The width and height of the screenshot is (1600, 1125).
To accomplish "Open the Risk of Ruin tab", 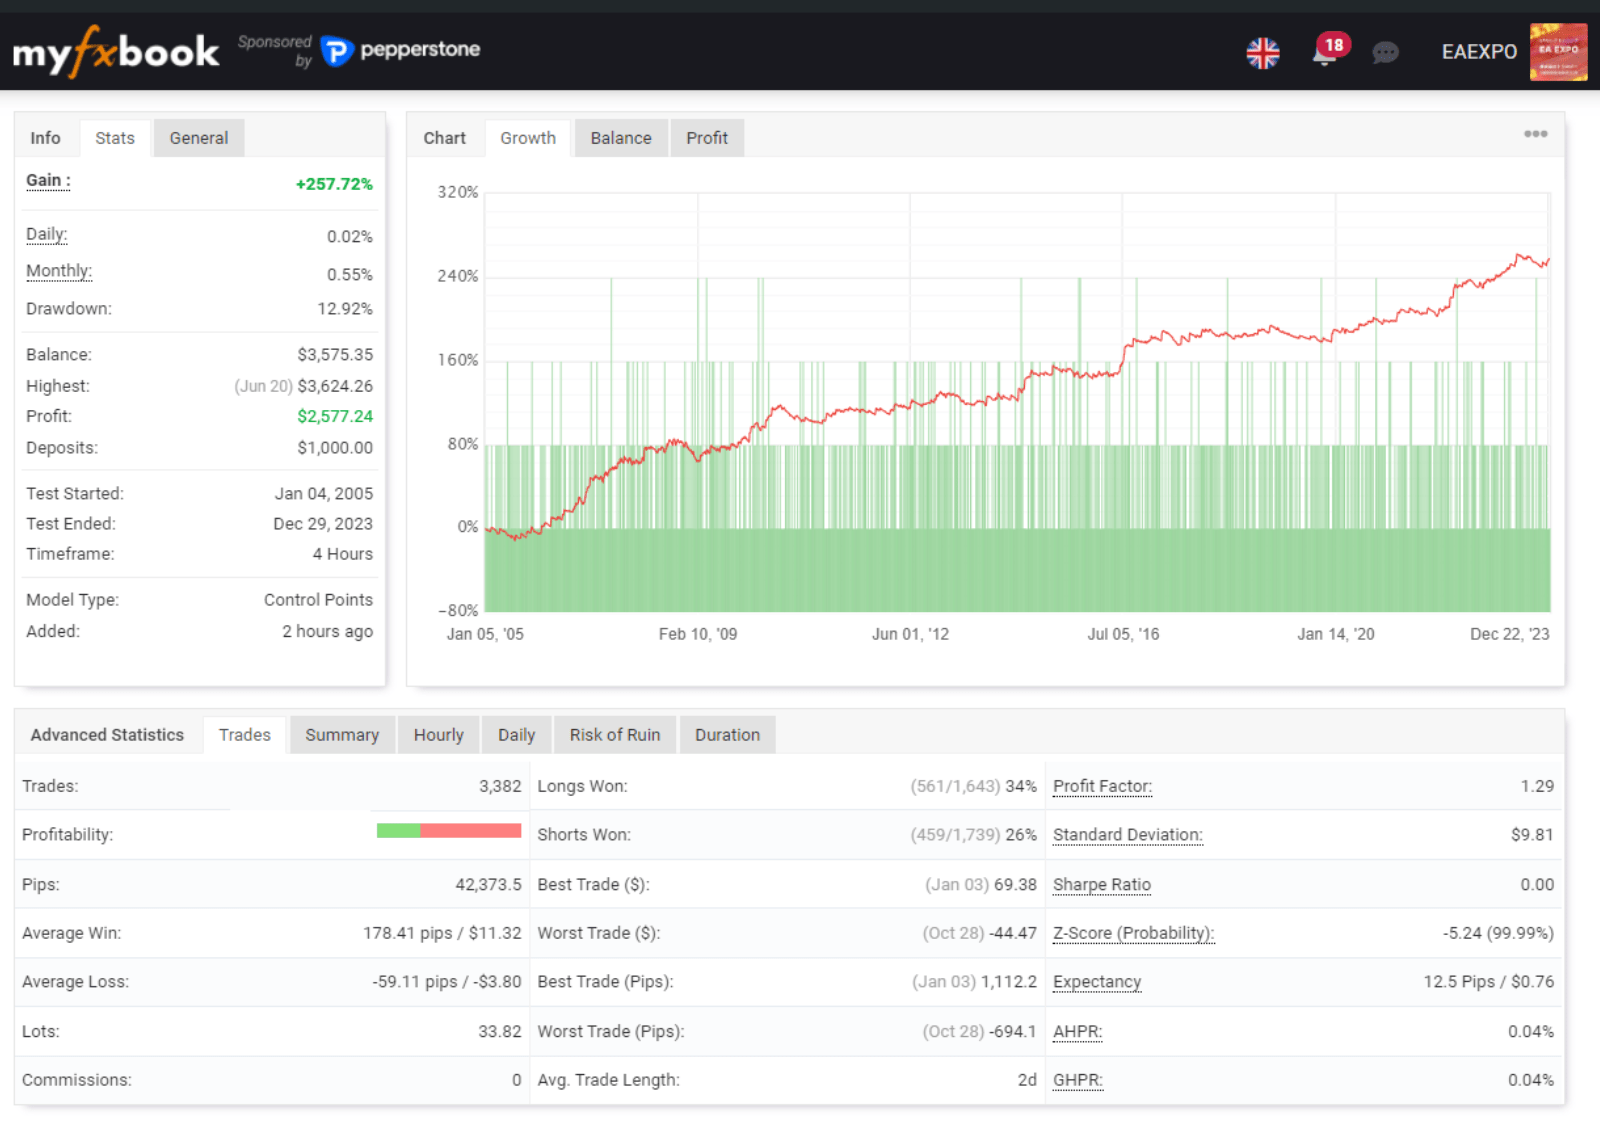I will pyautogui.click(x=615, y=735).
